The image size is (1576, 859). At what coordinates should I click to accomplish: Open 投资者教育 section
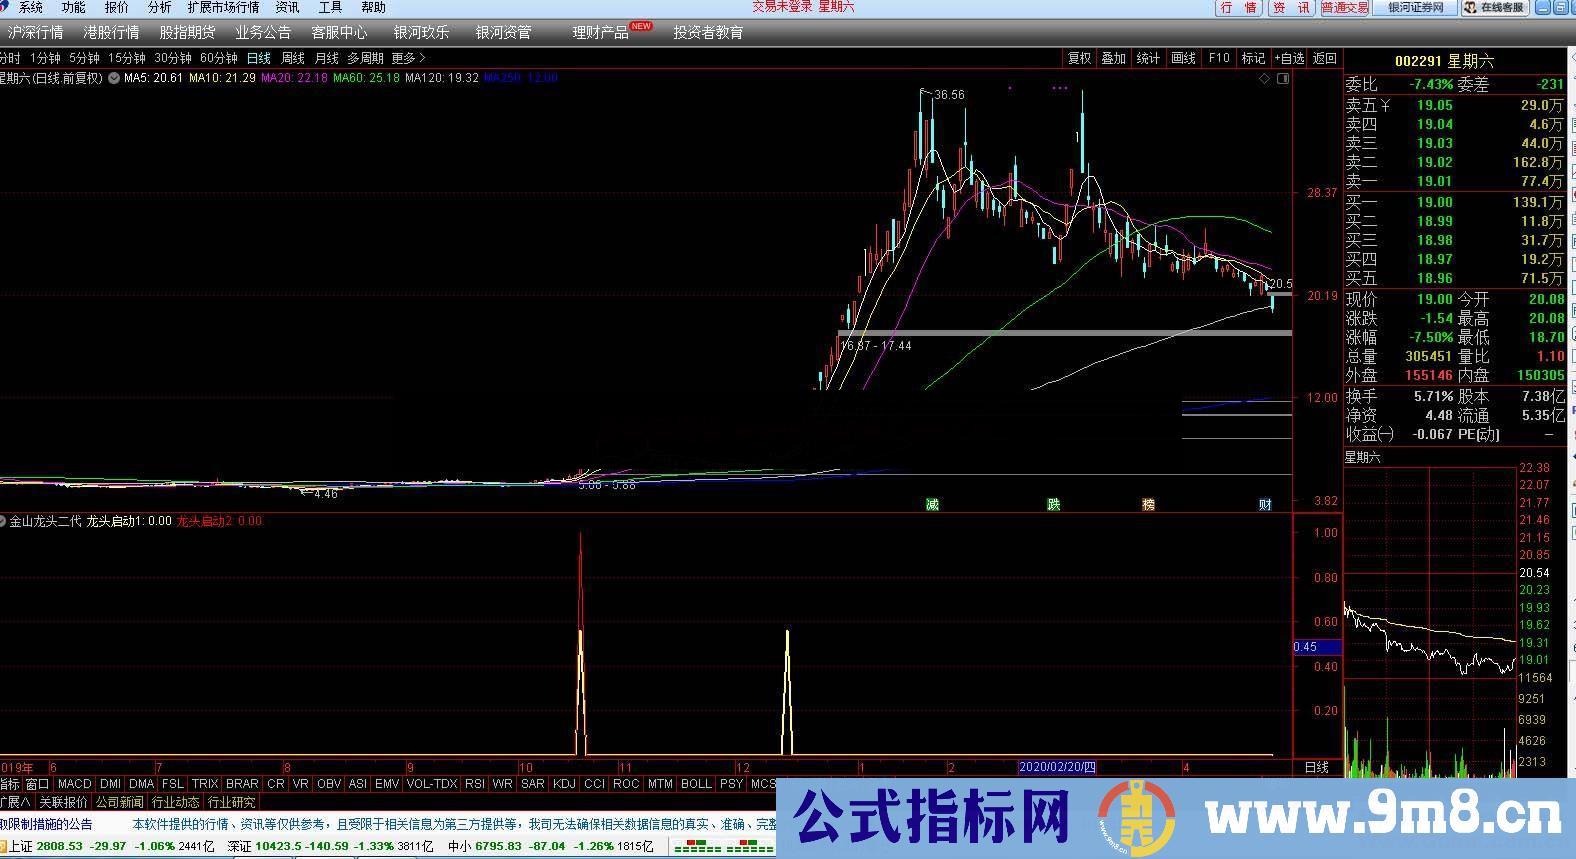click(x=708, y=32)
